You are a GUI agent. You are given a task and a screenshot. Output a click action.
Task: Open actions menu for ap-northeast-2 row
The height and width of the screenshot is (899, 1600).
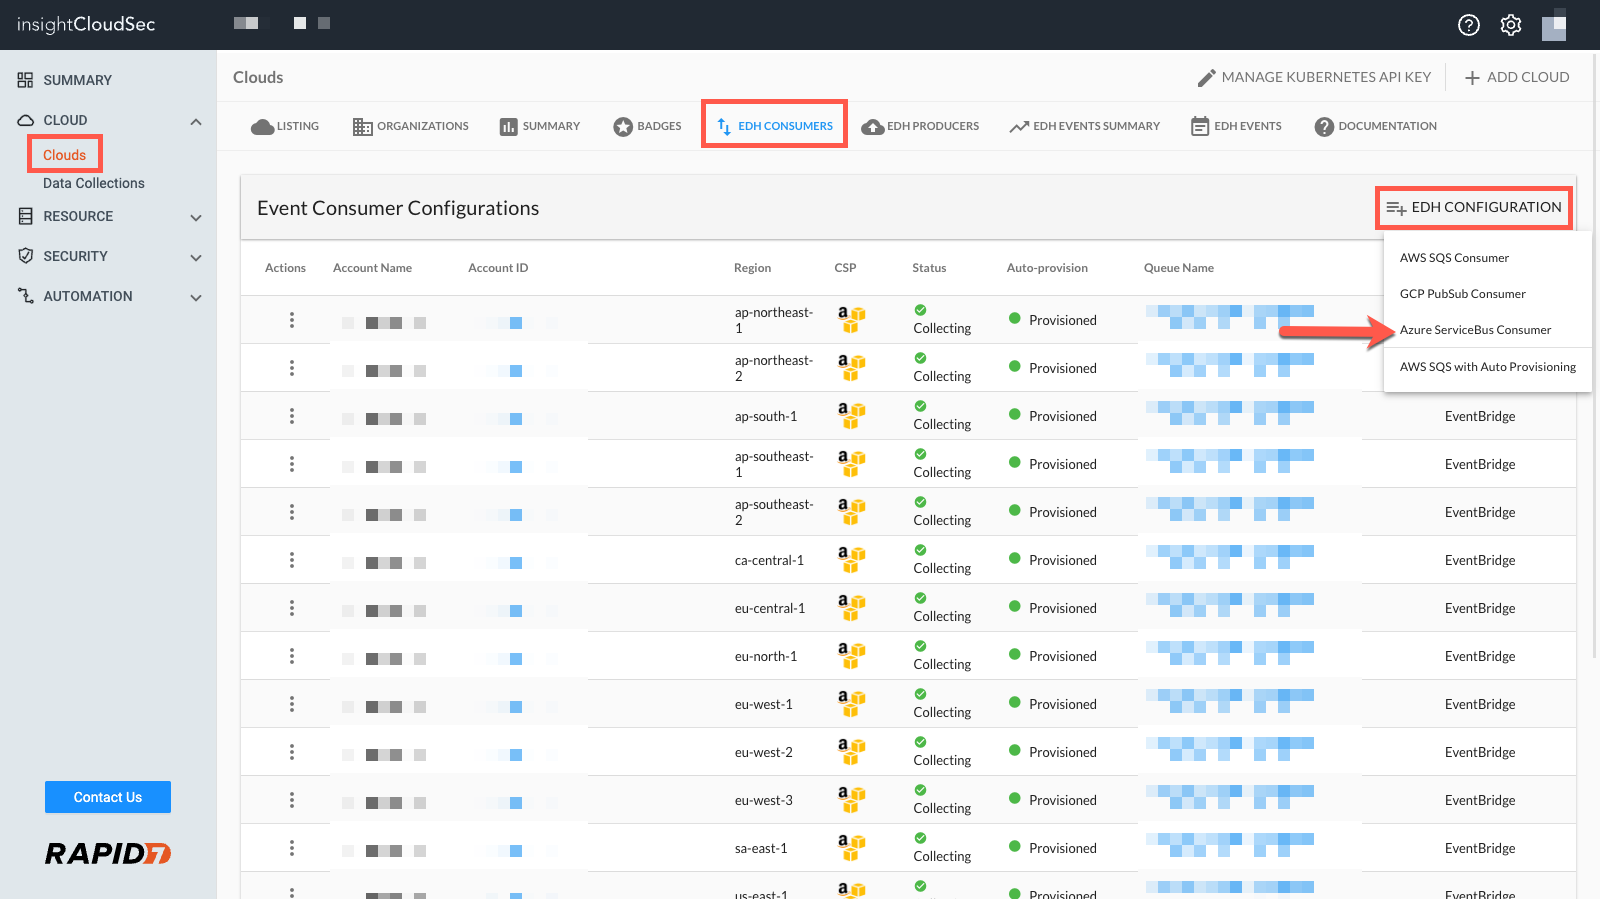click(x=292, y=368)
